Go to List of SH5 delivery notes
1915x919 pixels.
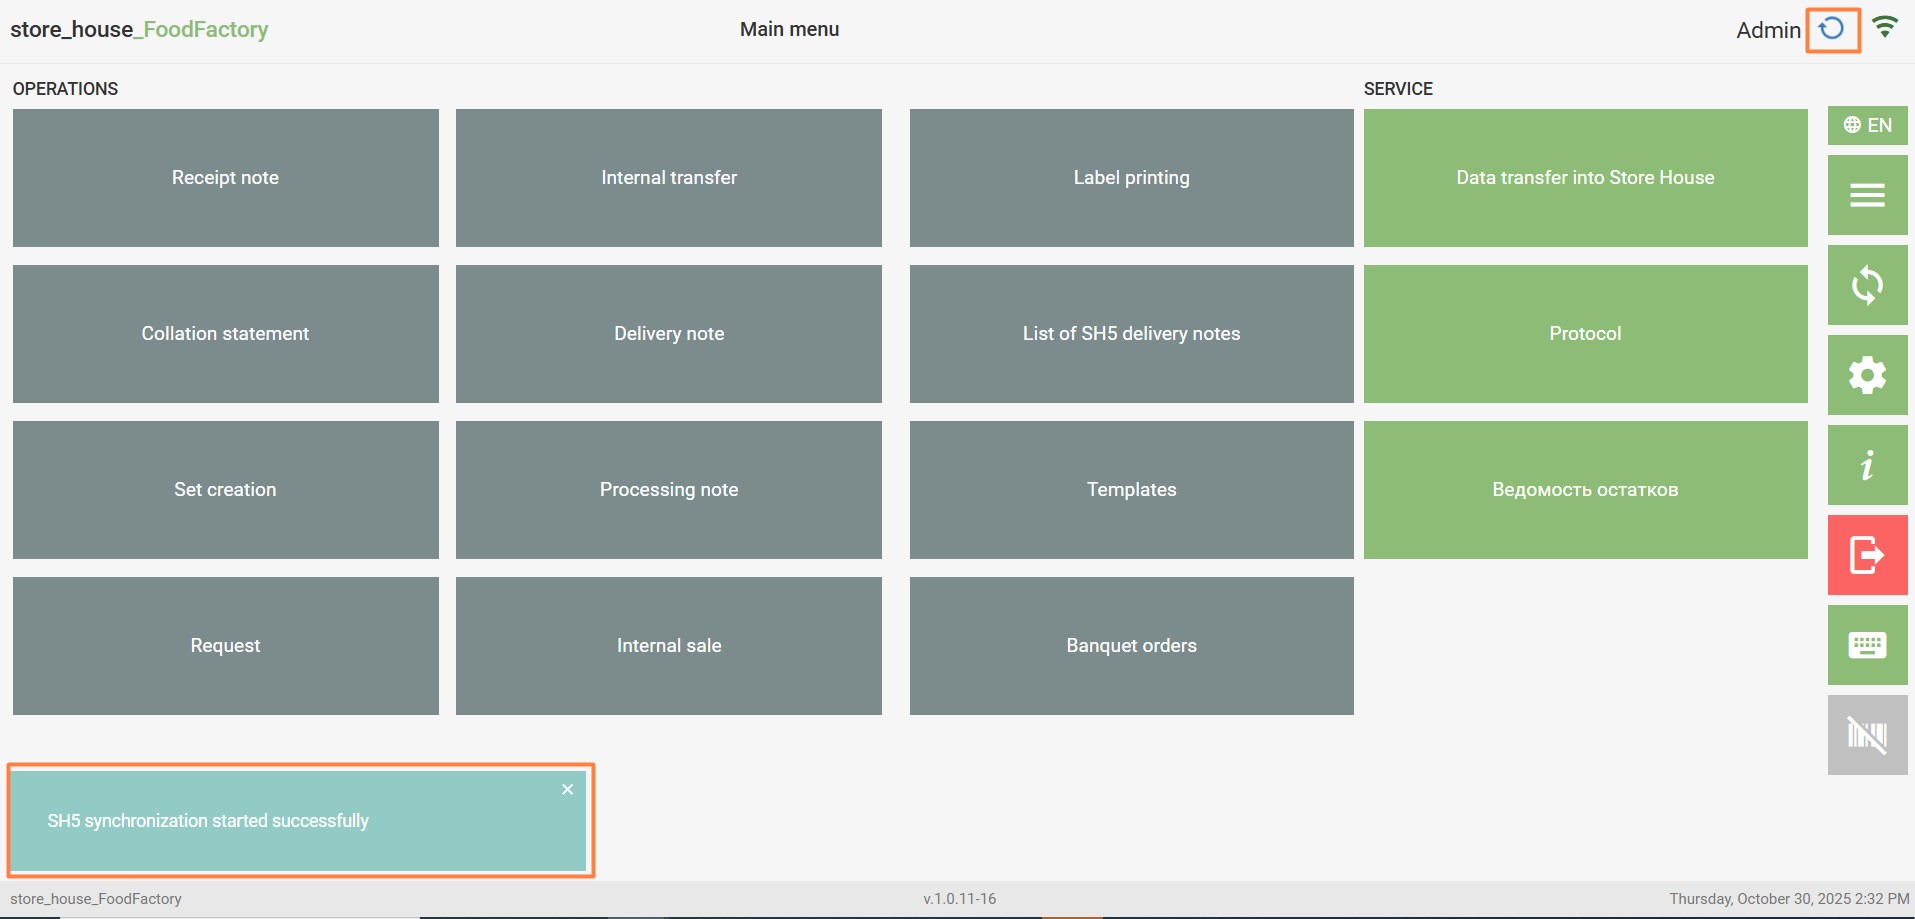coord(1131,334)
